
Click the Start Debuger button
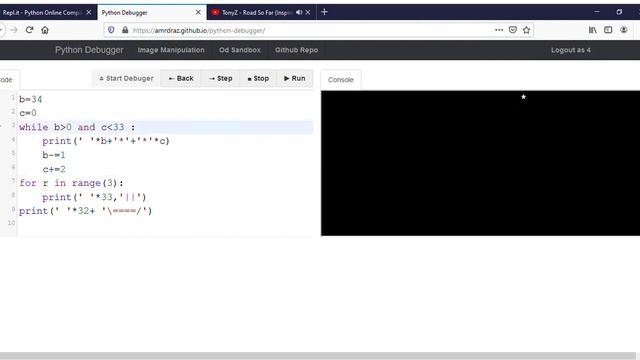coord(126,78)
